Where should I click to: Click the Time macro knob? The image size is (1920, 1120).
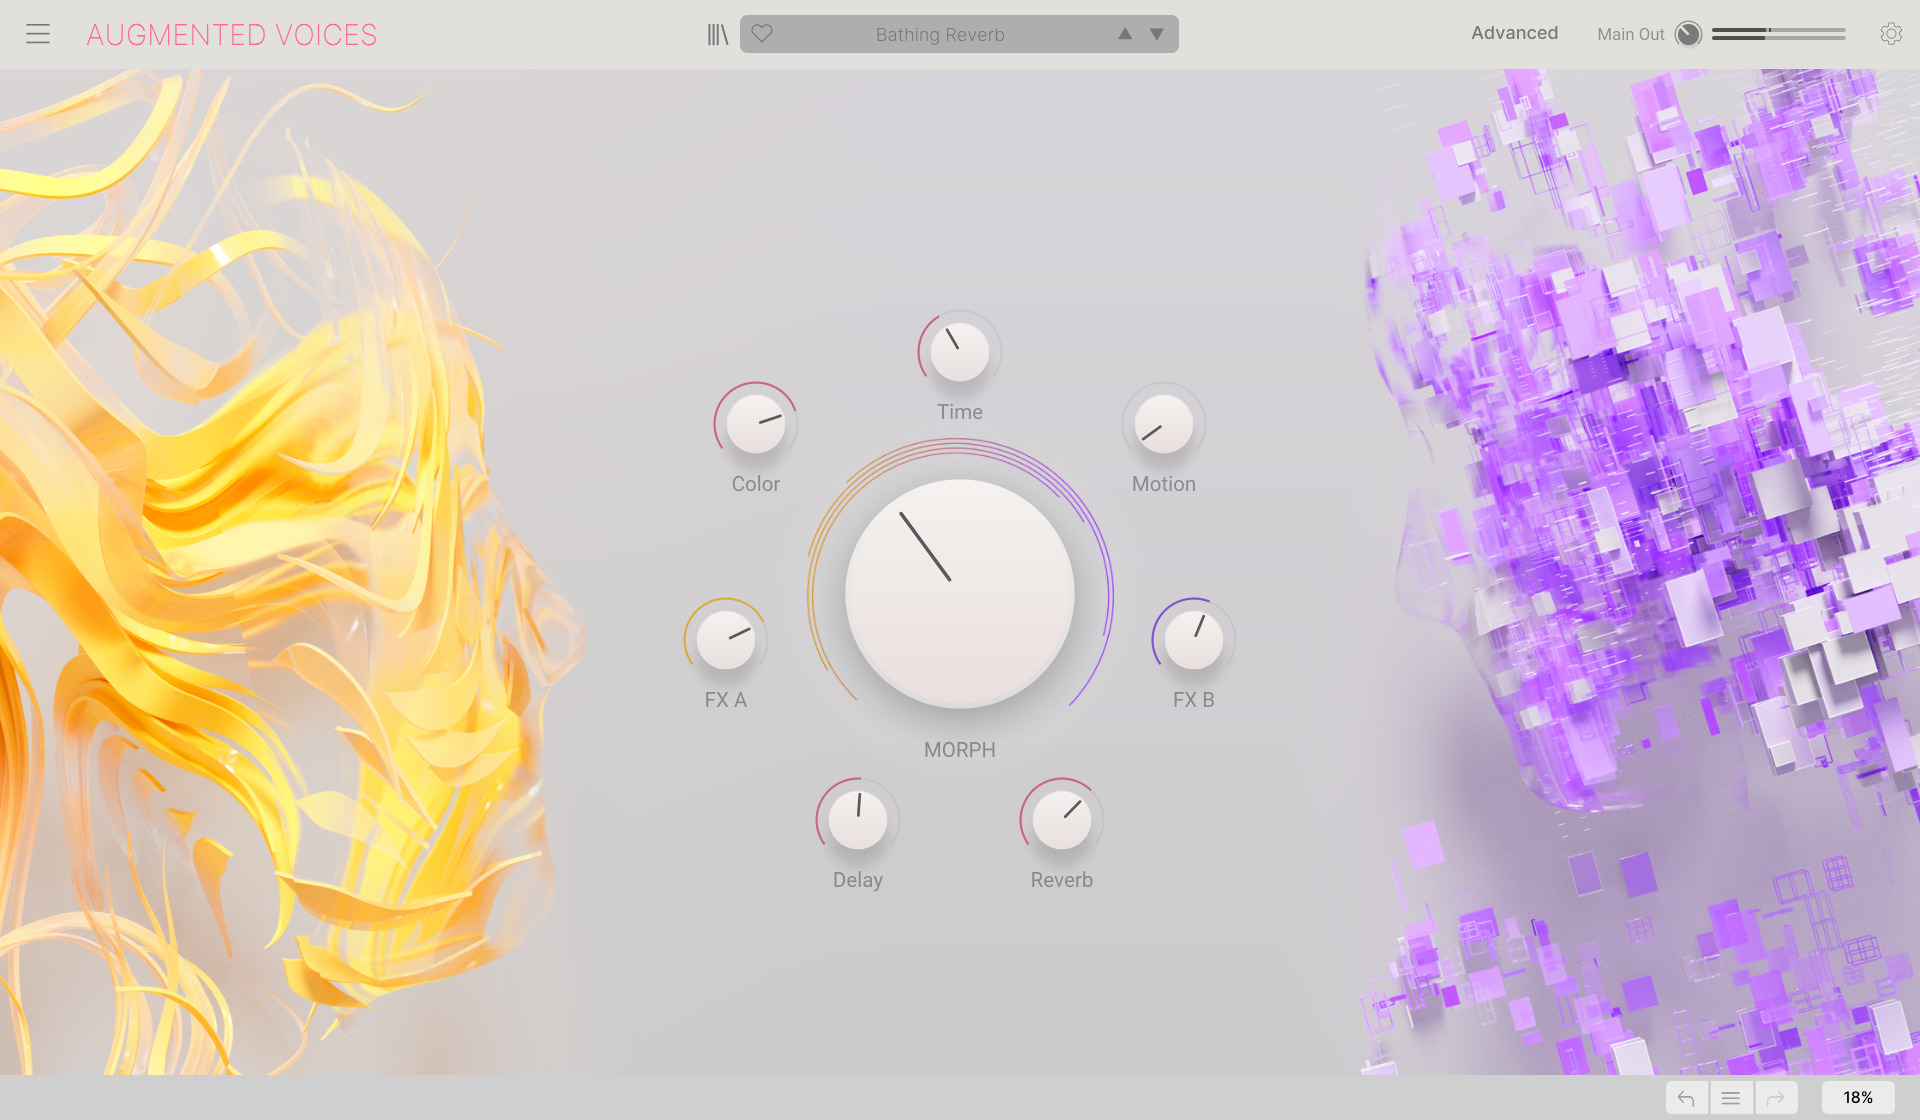click(960, 352)
